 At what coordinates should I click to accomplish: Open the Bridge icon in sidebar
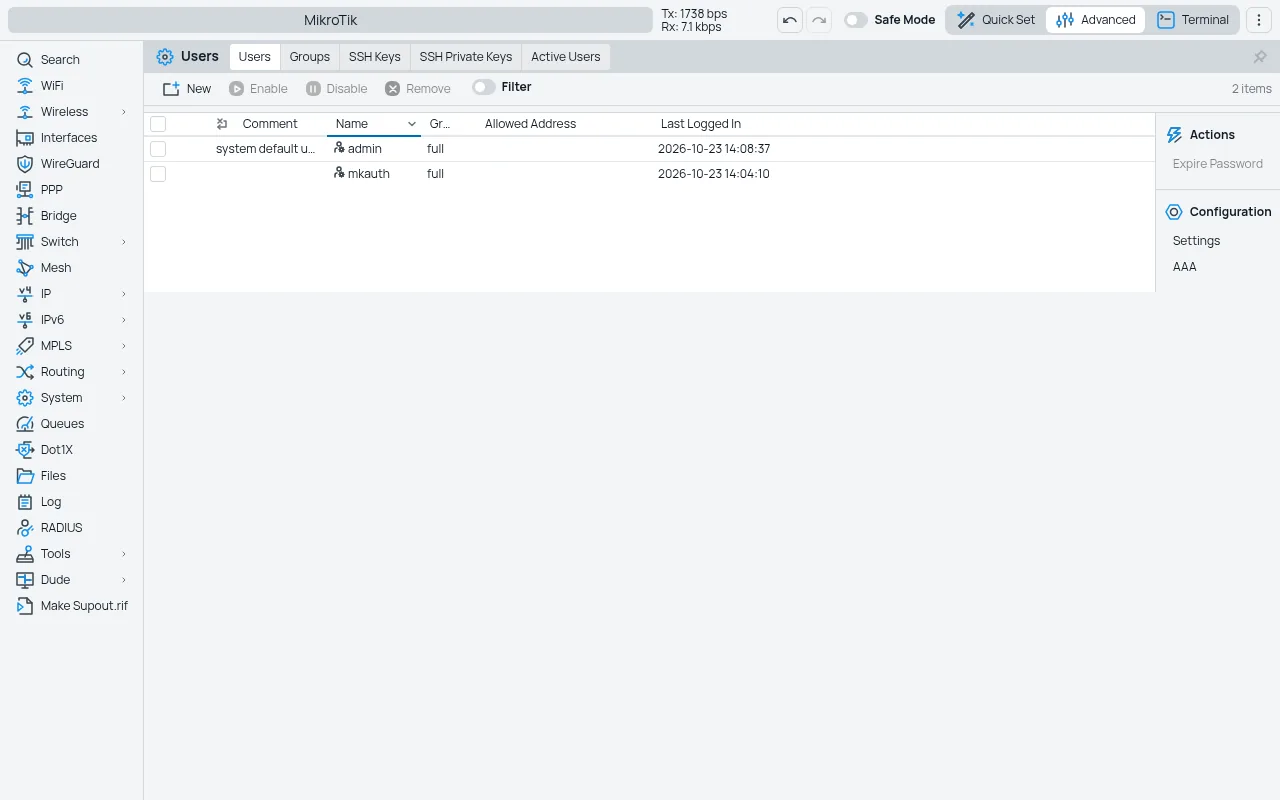(25, 216)
